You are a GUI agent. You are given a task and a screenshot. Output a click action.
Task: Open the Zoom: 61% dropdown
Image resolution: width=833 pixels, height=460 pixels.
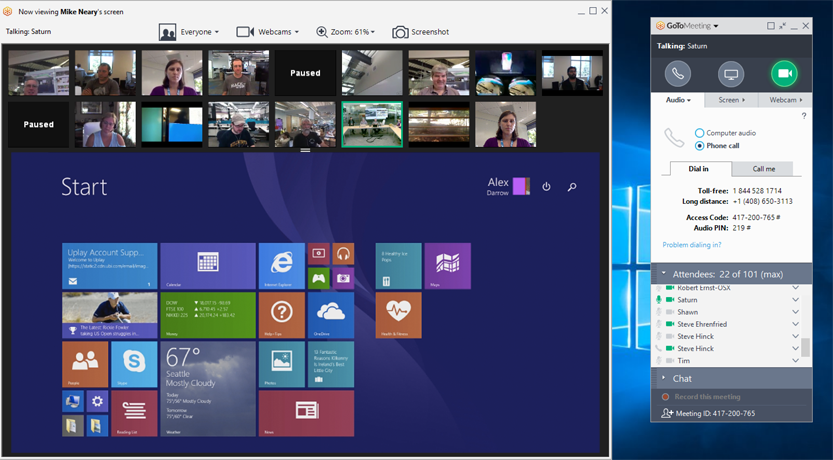pos(345,32)
